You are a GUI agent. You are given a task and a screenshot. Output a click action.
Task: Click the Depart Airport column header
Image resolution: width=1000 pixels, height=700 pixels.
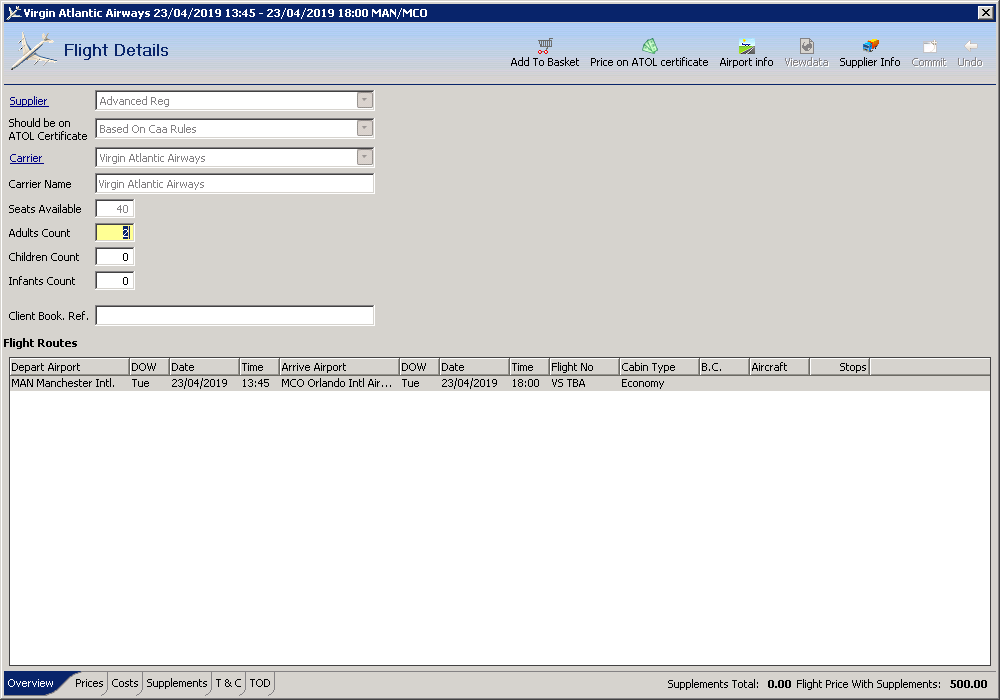[70, 367]
